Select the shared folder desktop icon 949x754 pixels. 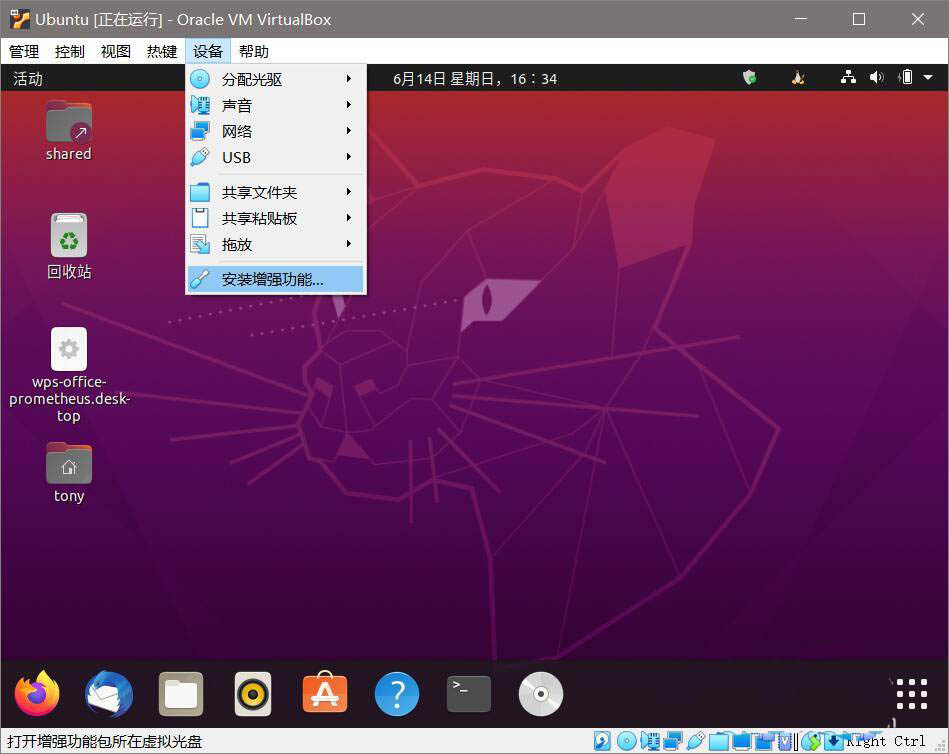click(x=68, y=131)
